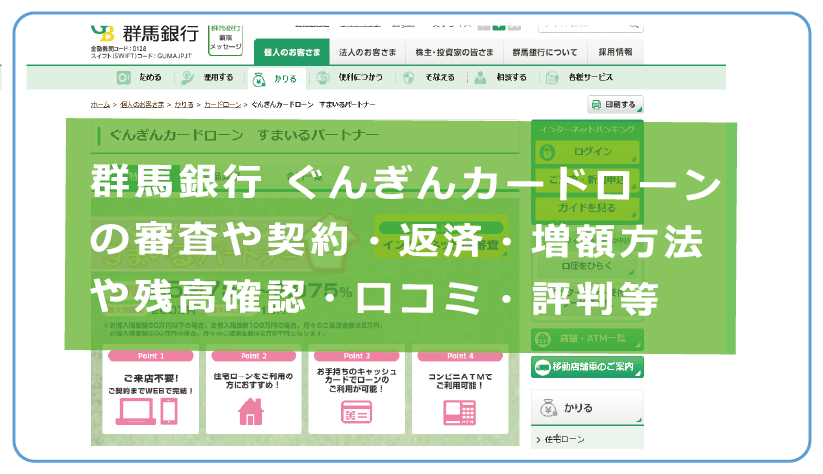Click the コンビニATMでご利用可能! text

[460, 381]
